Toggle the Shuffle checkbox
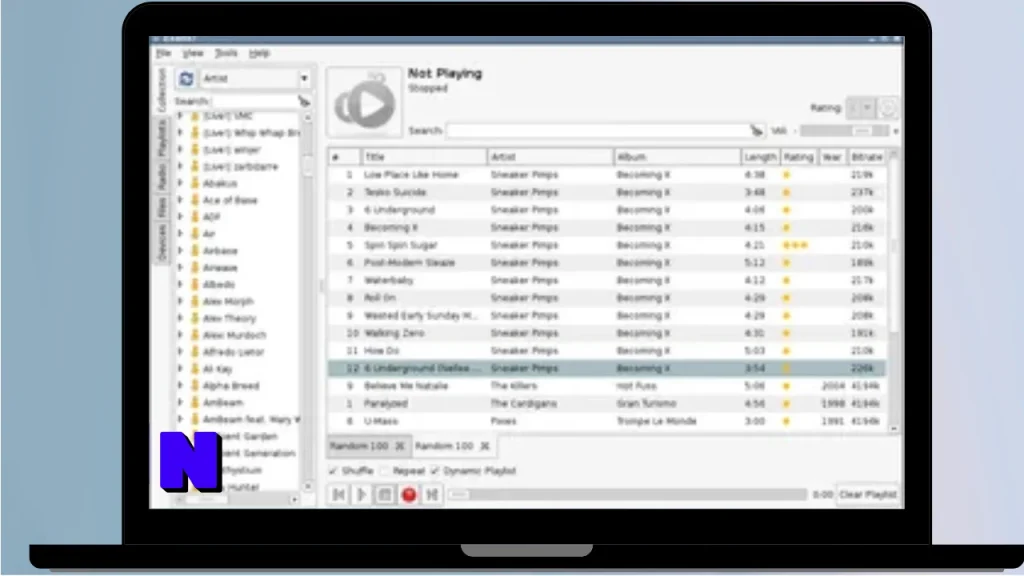Viewport: 1024px width, 576px height. (x=333, y=471)
